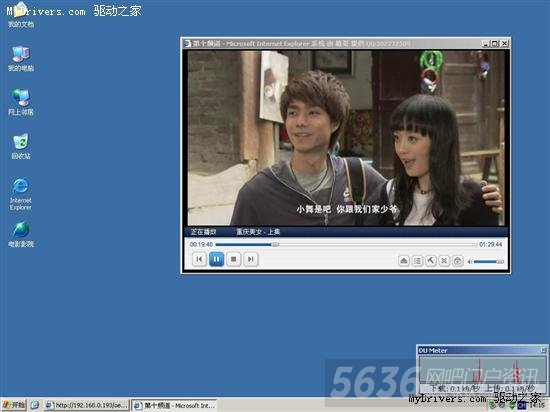Pause the playing video

[216, 259]
